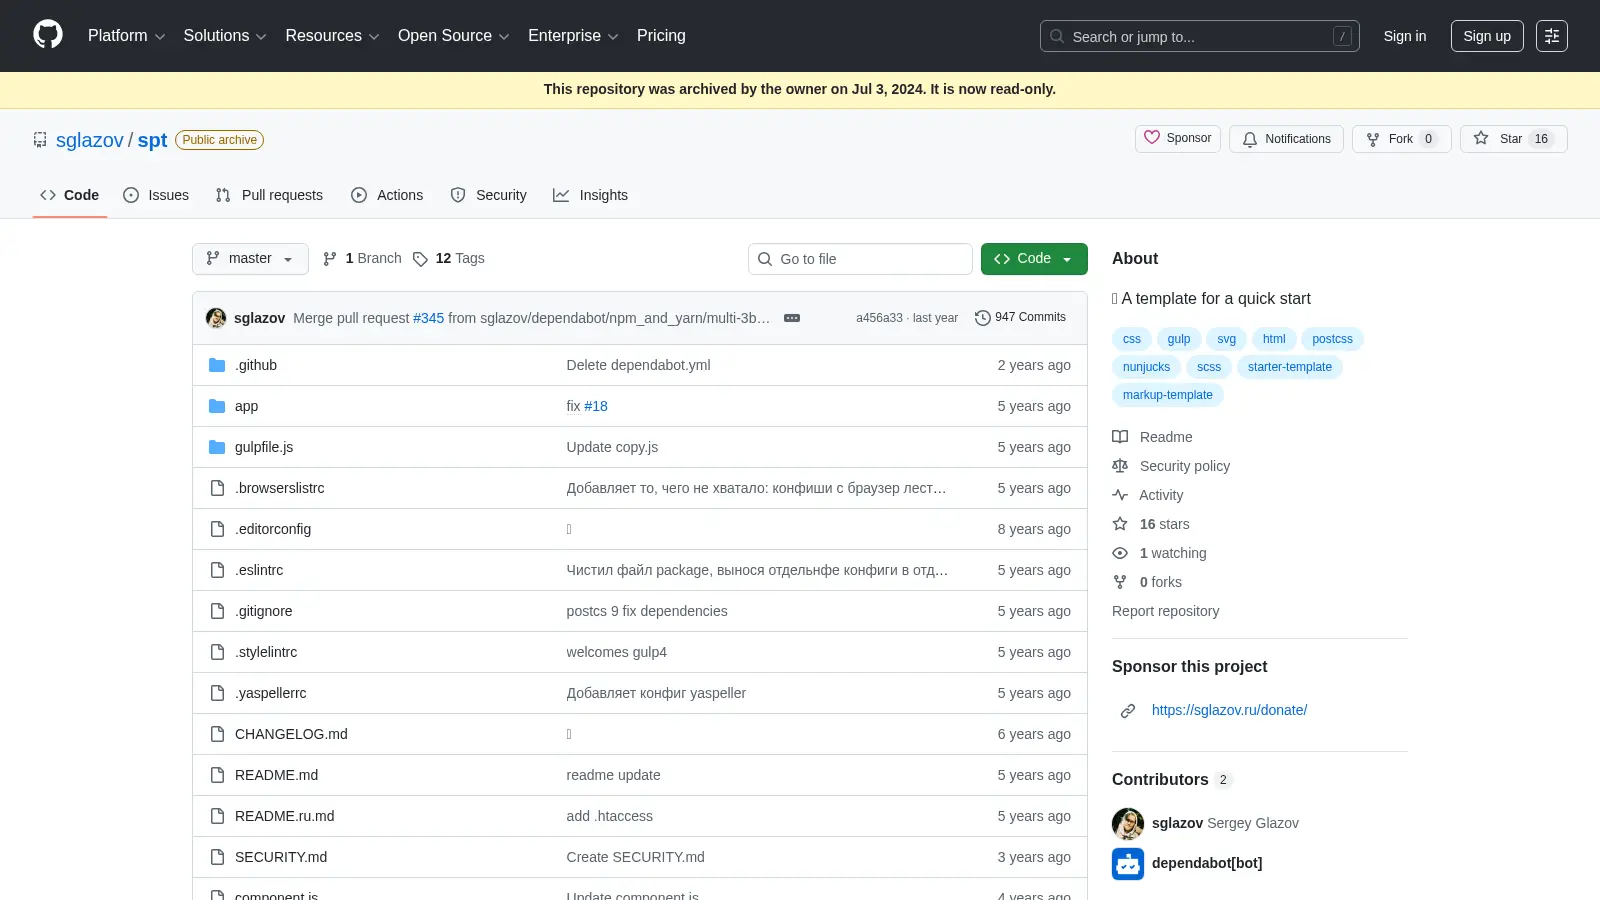Open the .github folder

pyautogui.click(x=256, y=365)
